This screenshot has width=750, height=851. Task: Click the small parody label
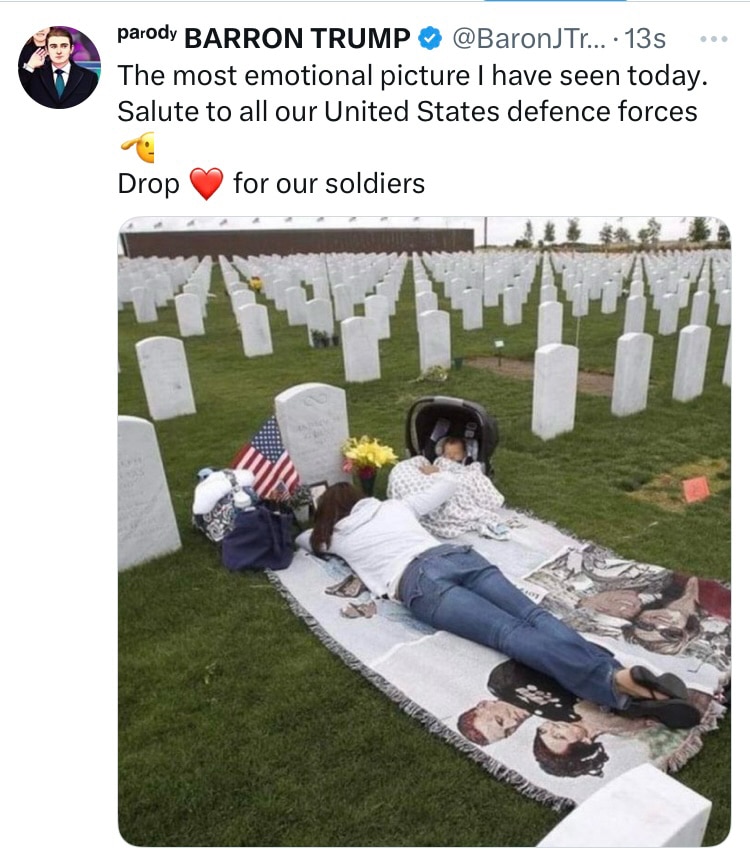click(x=147, y=33)
